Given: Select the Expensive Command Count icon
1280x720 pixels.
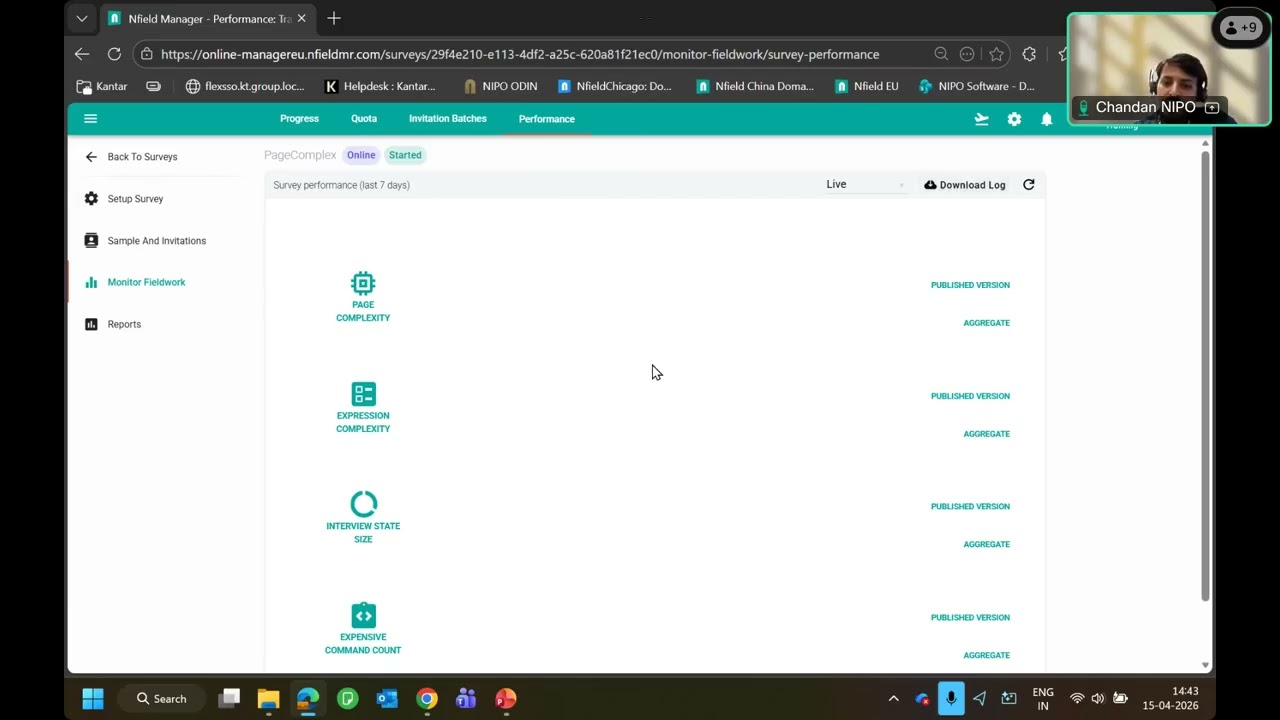Looking at the screenshot, I should (x=363, y=614).
